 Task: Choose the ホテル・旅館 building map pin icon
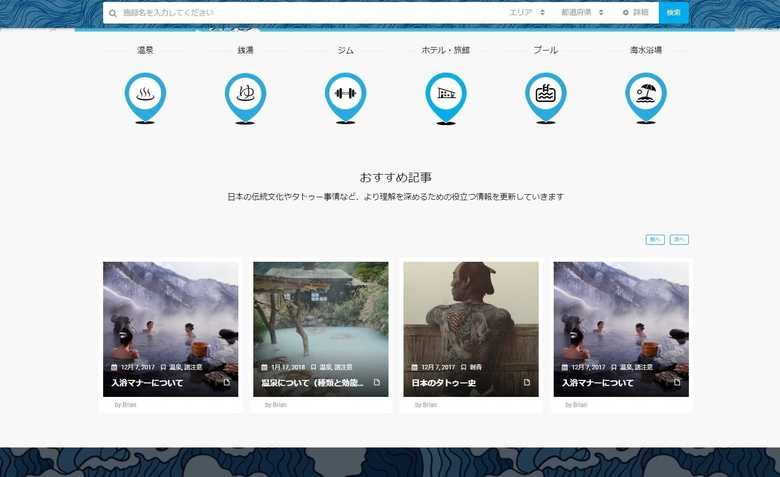click(446, 98)
